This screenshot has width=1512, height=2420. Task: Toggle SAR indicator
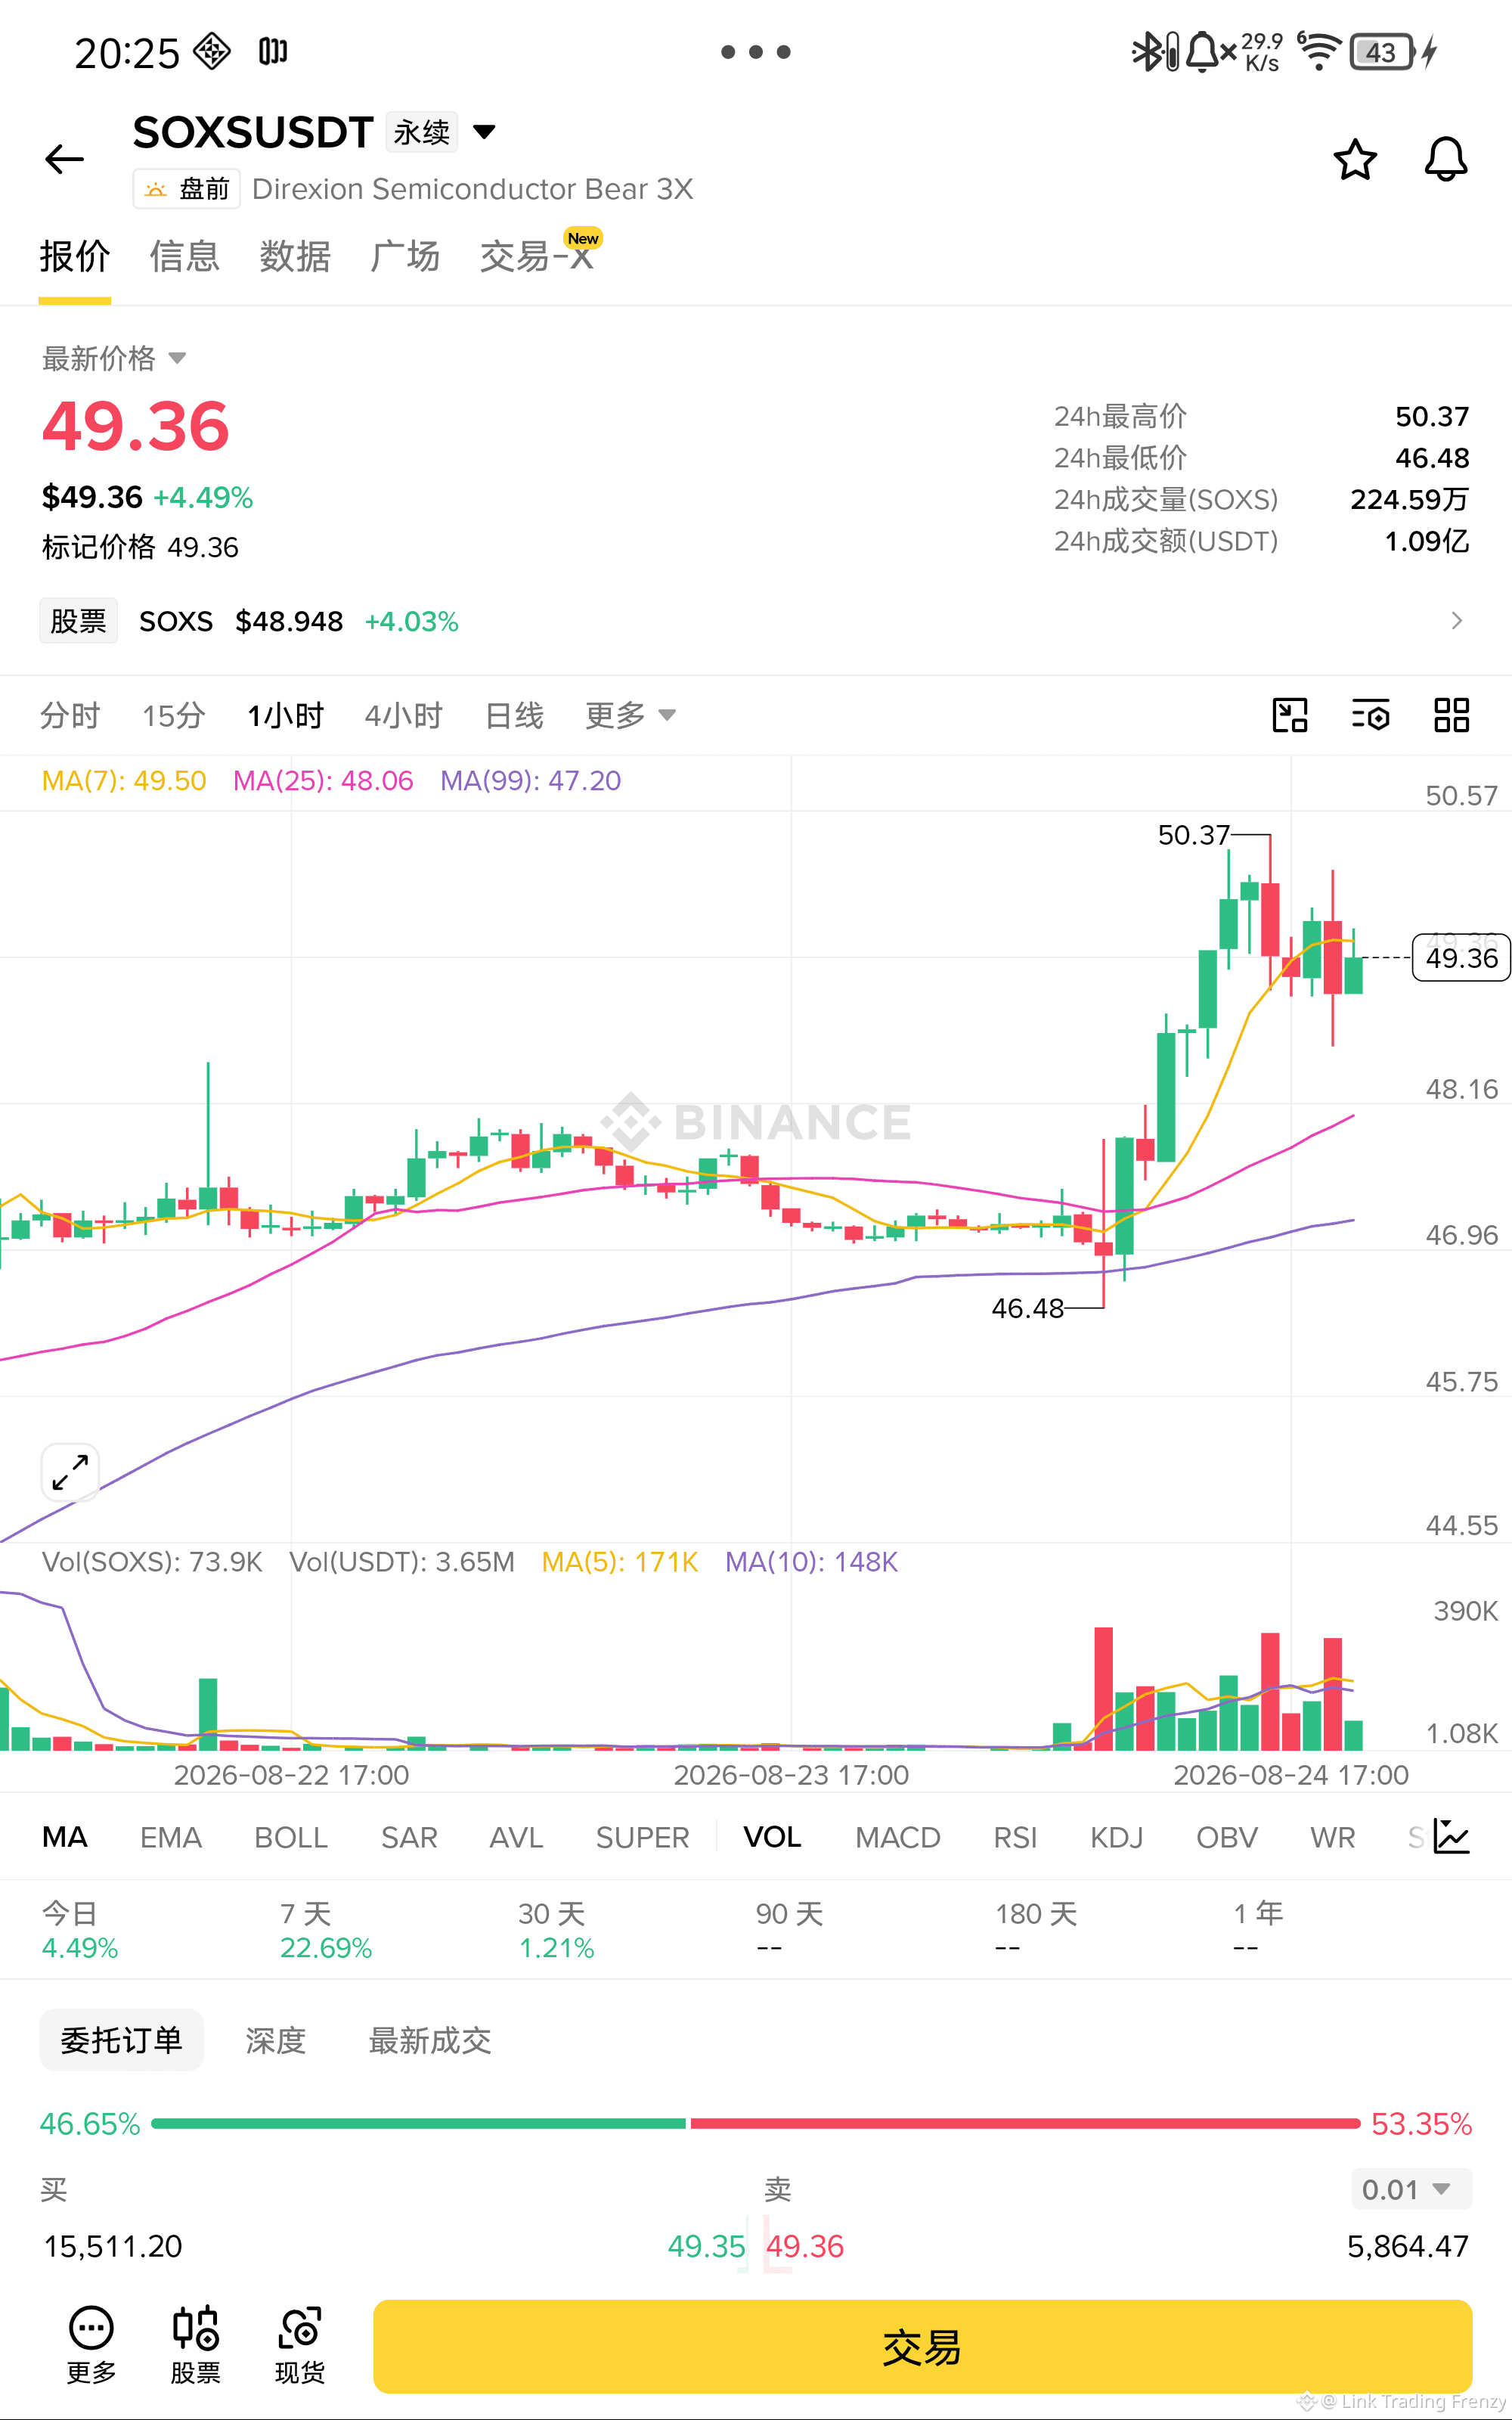409,1837
